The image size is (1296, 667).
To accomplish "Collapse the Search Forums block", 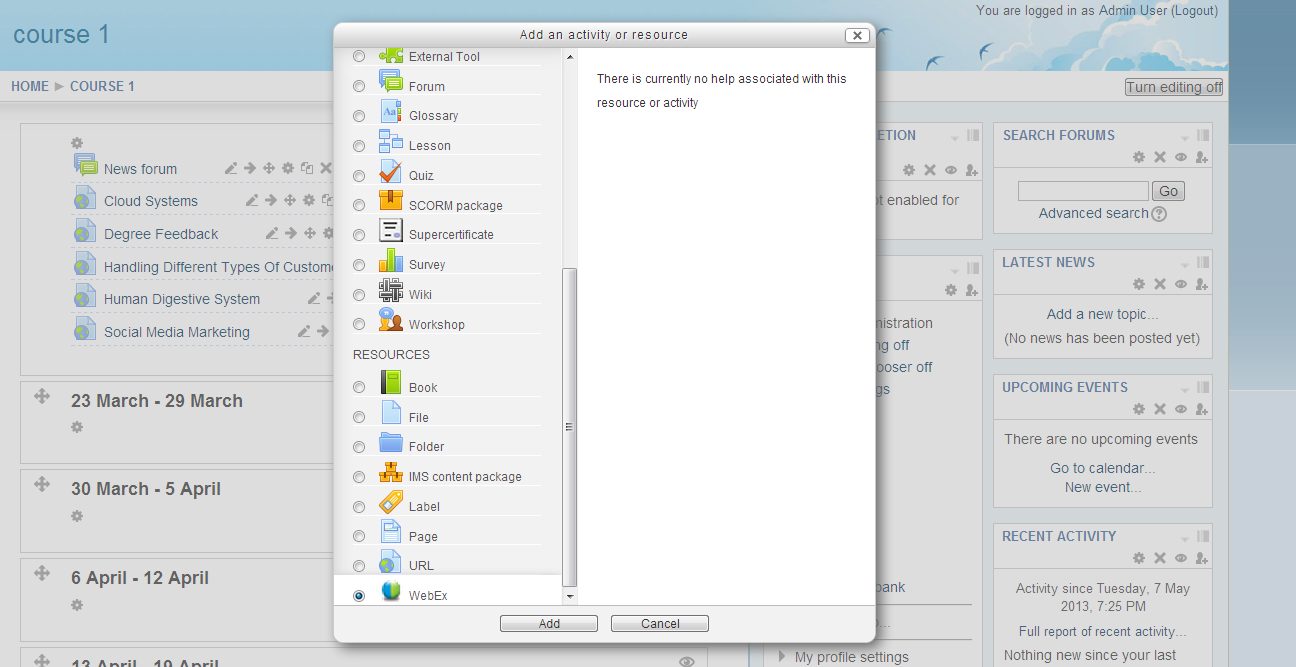I will click(1185, 136).
